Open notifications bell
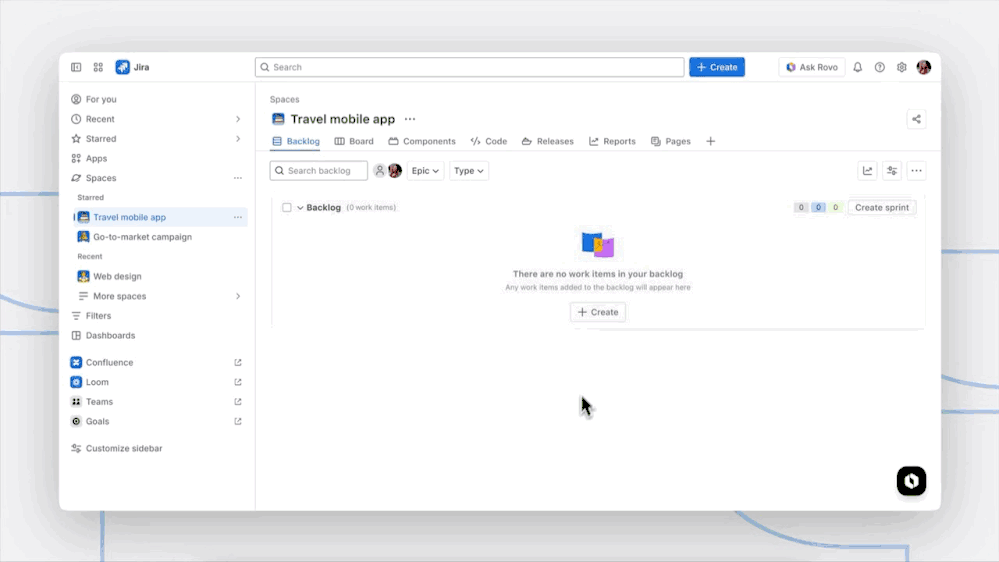The height and width of the screenshot is (562, 999). point(858,67)
